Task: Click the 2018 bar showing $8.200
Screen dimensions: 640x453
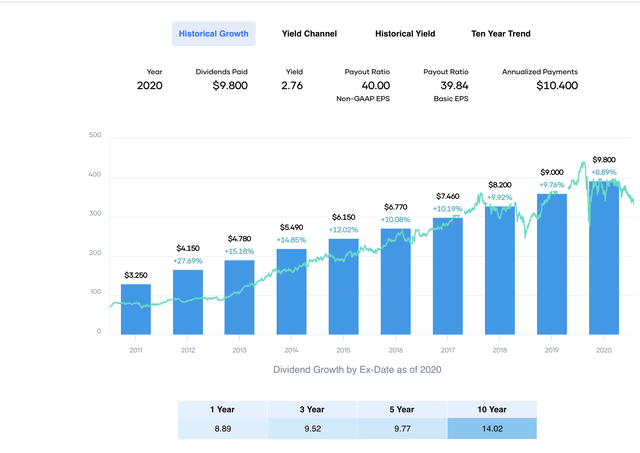Action: pyautogui.click(x=500, y=271)
